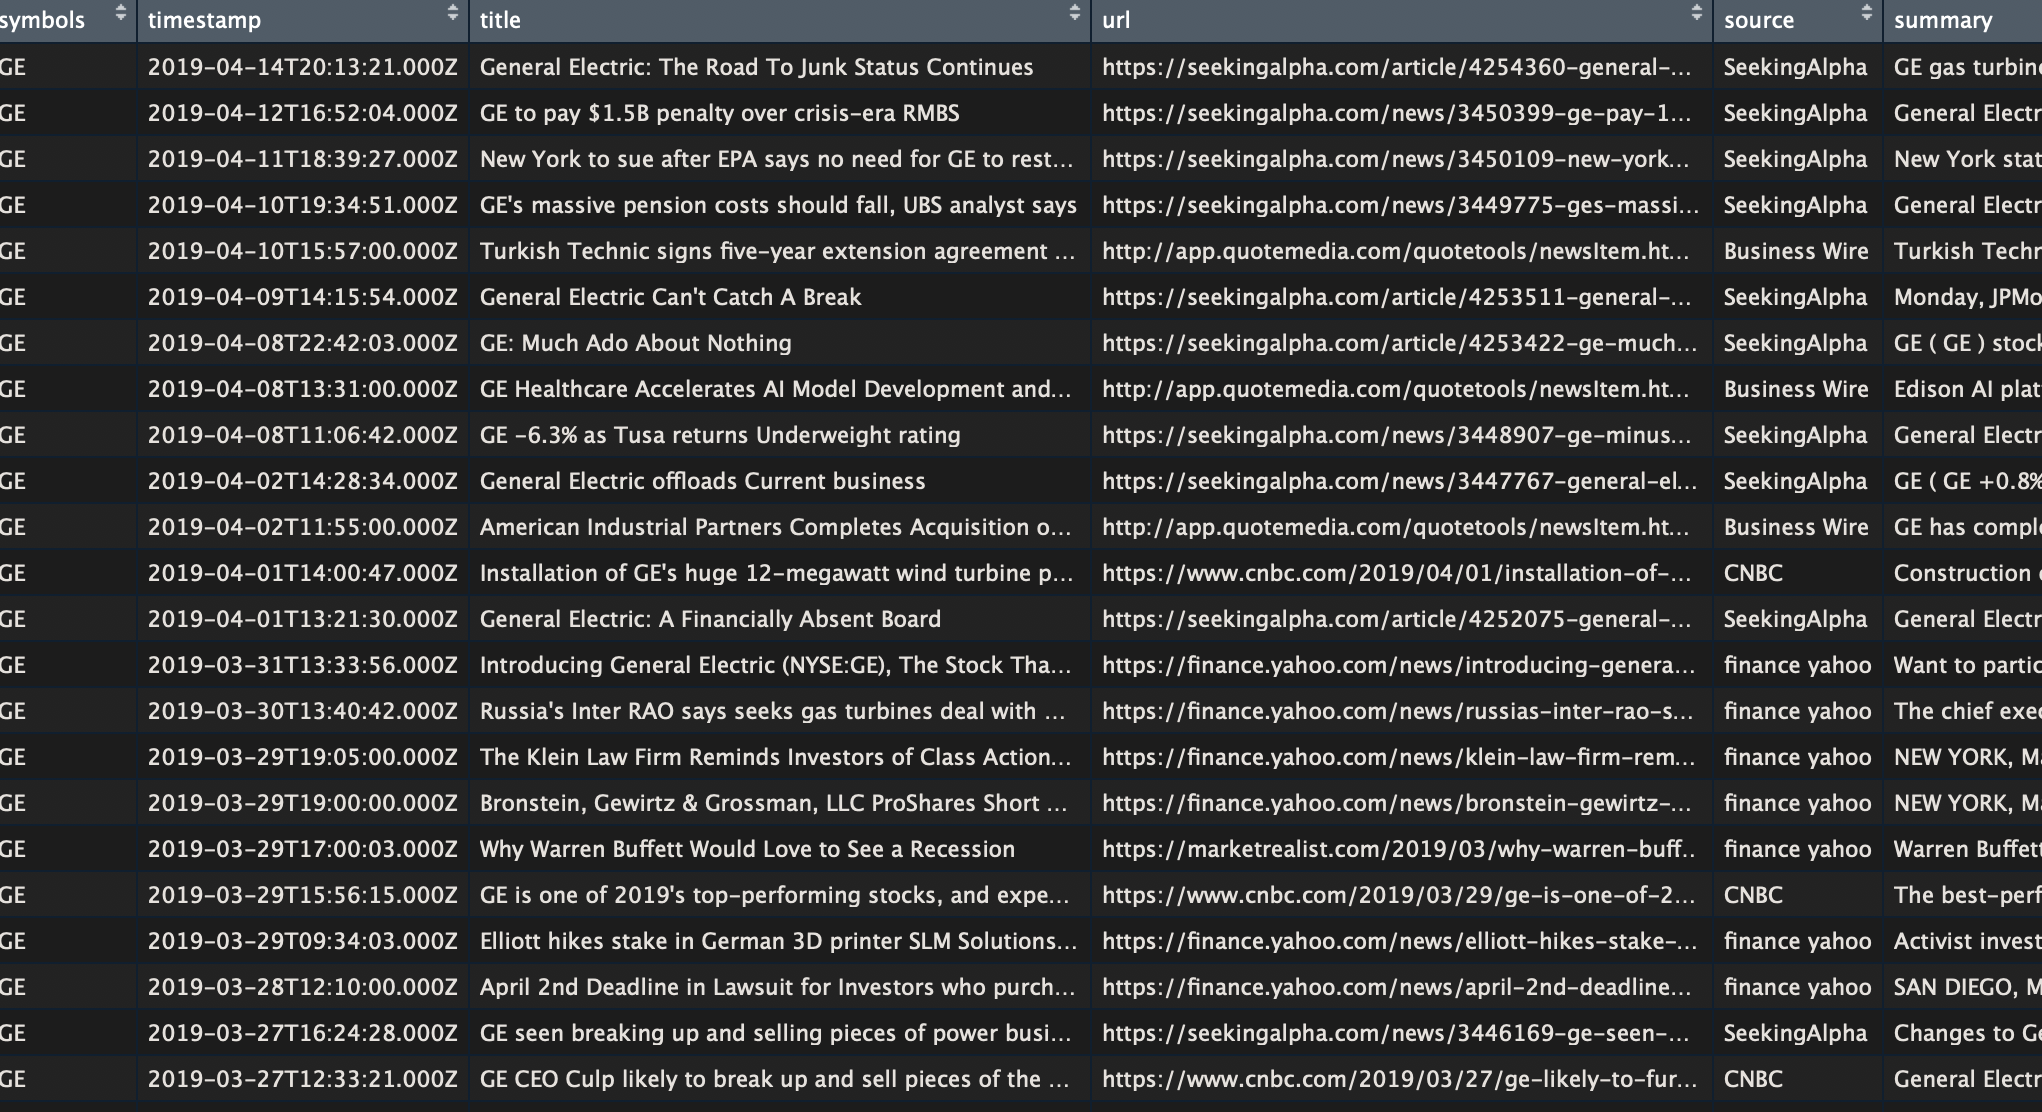Select timestamp cell 2019-04-12T16:52:04.000Z
Image resolution: width=2042 pixels, height=1112 pixels.
(302, 113)
